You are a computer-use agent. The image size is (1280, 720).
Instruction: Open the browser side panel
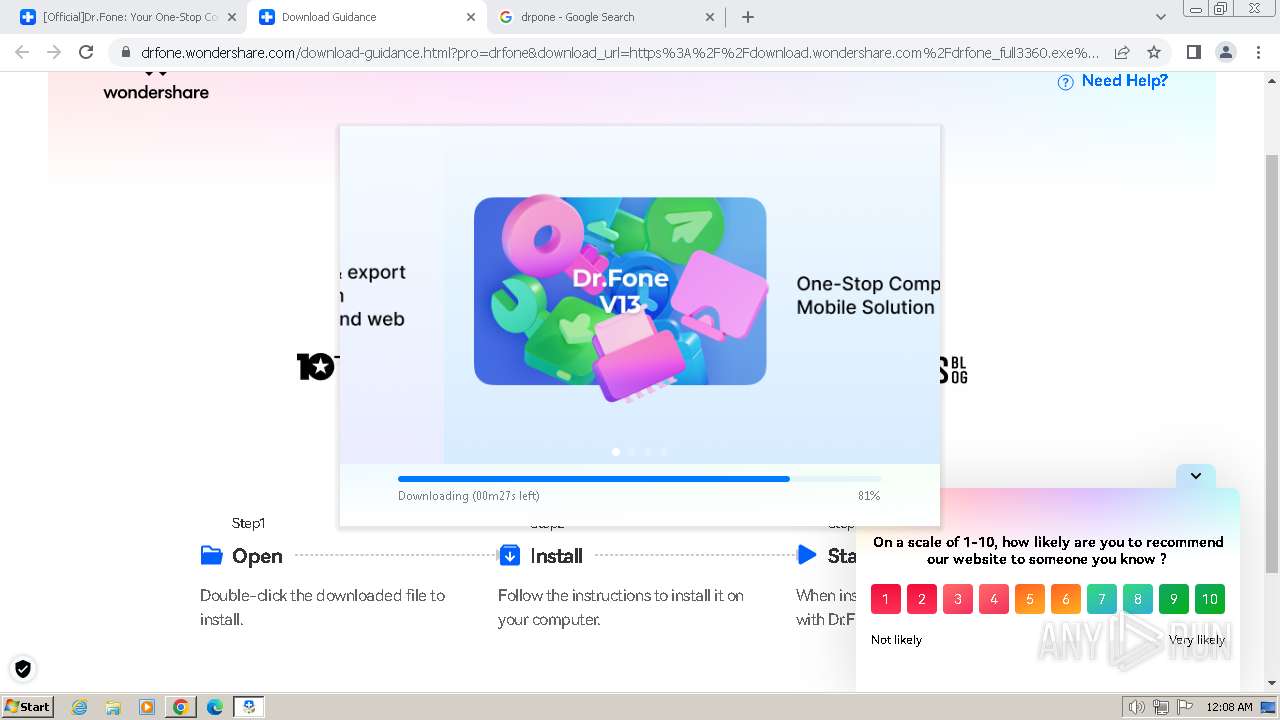[1193, 52]
